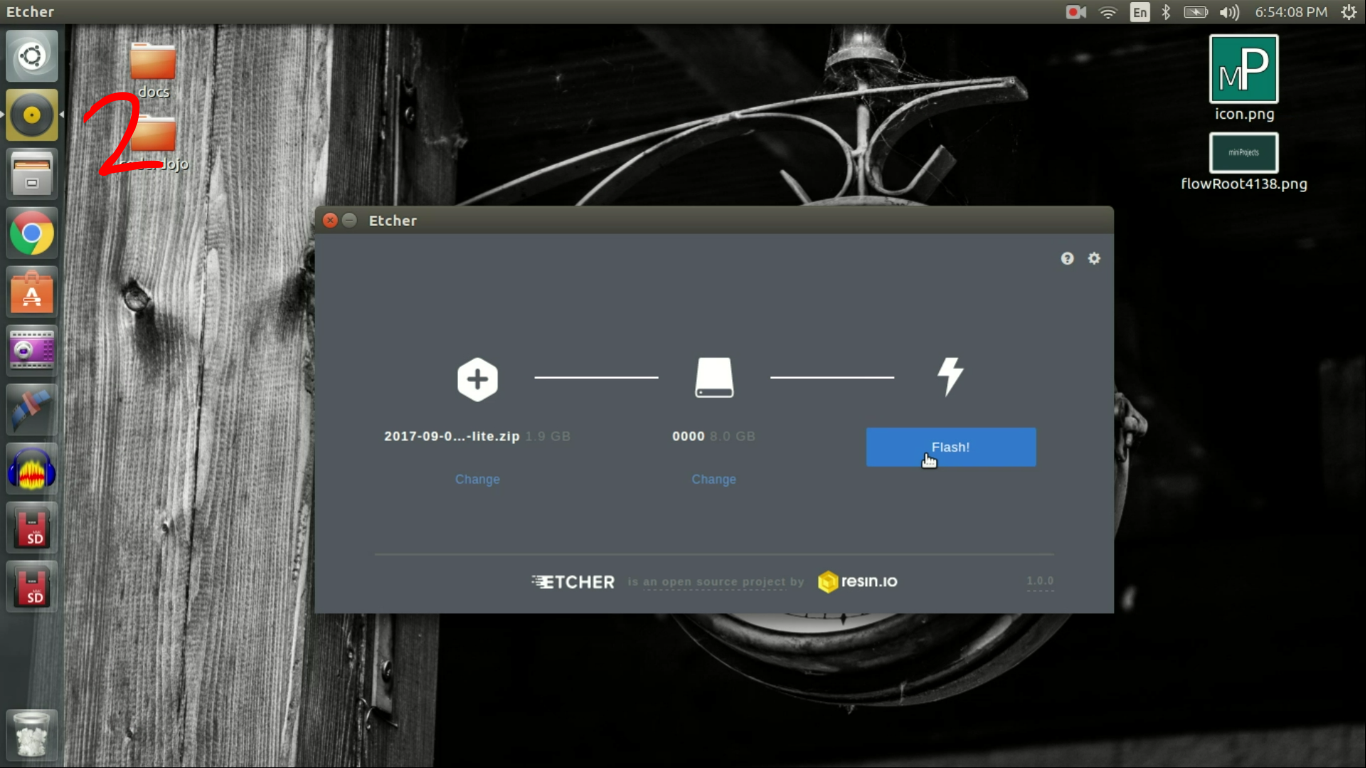Open the Etcher logo link in footer

(573, 581)
